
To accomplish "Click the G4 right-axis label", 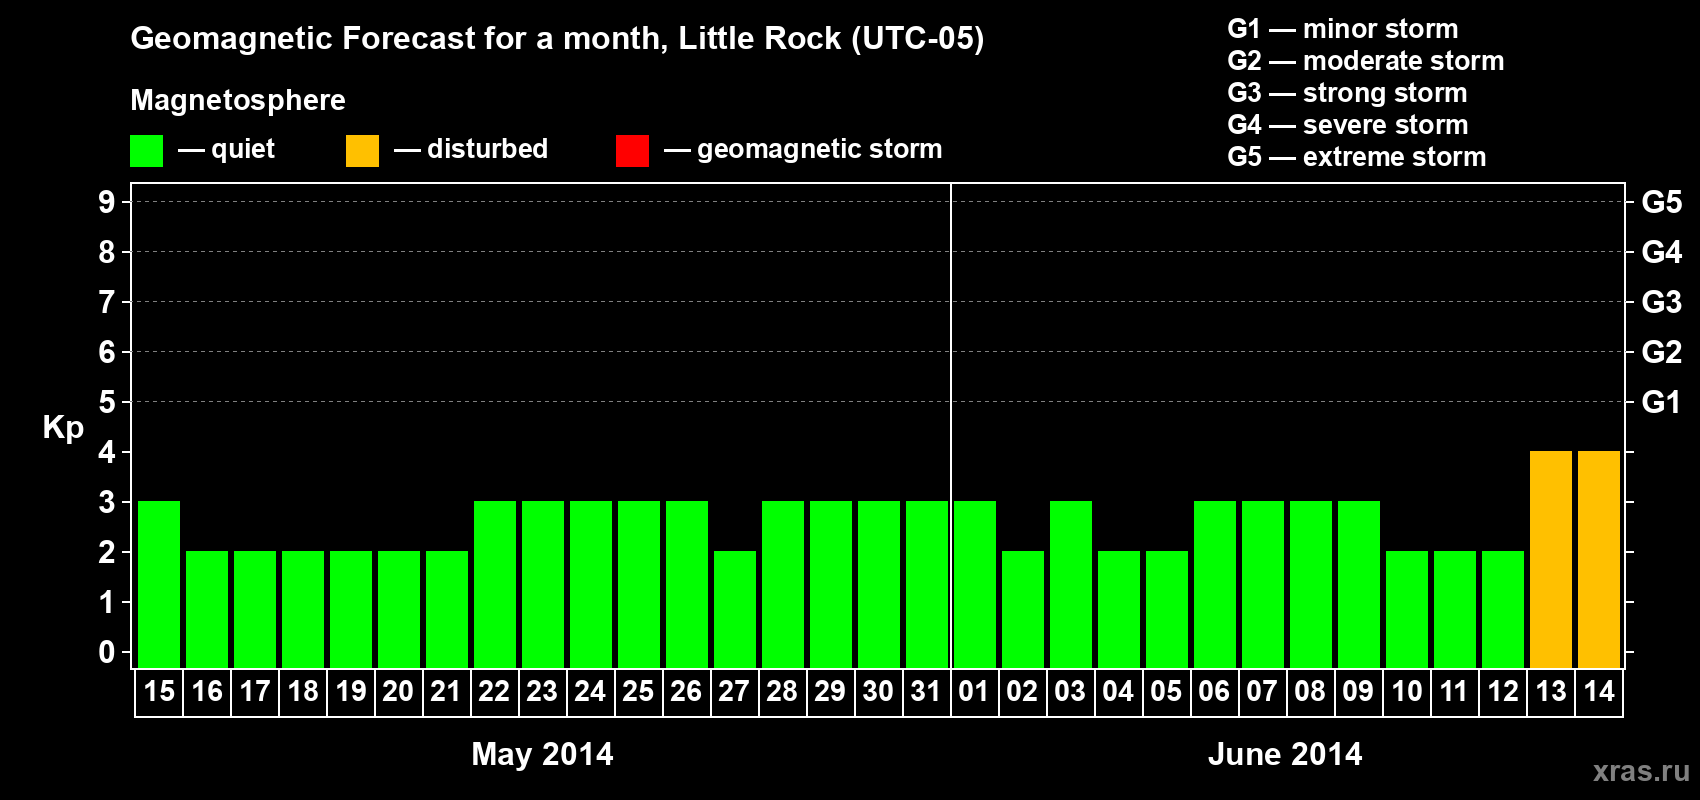I will [1661, 252].
